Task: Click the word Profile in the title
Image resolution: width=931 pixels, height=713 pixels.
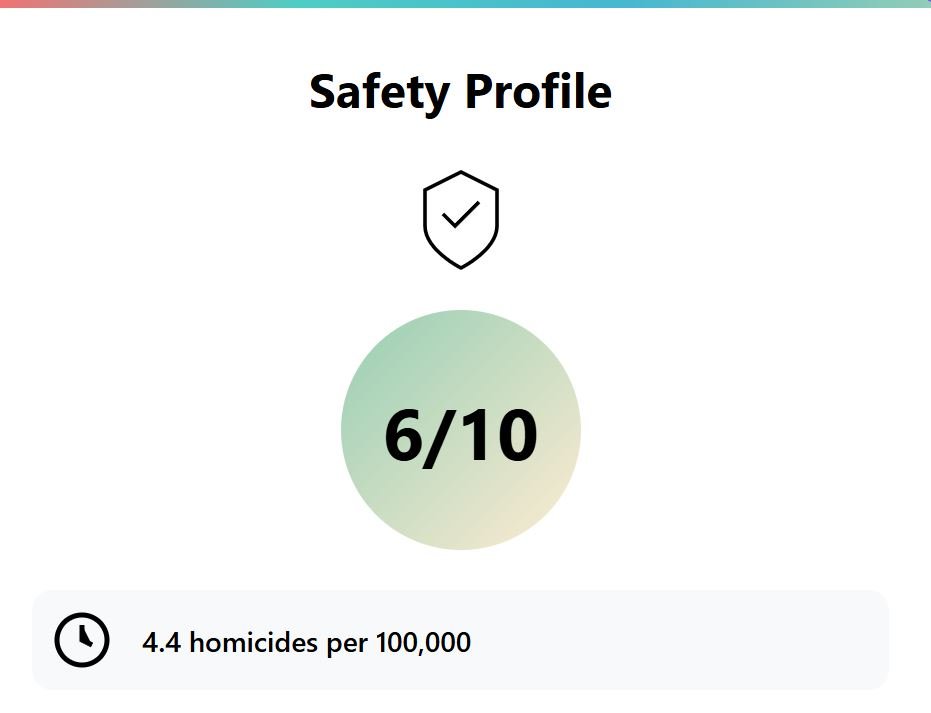Action: pyautogui.click(x=539, y=91)
